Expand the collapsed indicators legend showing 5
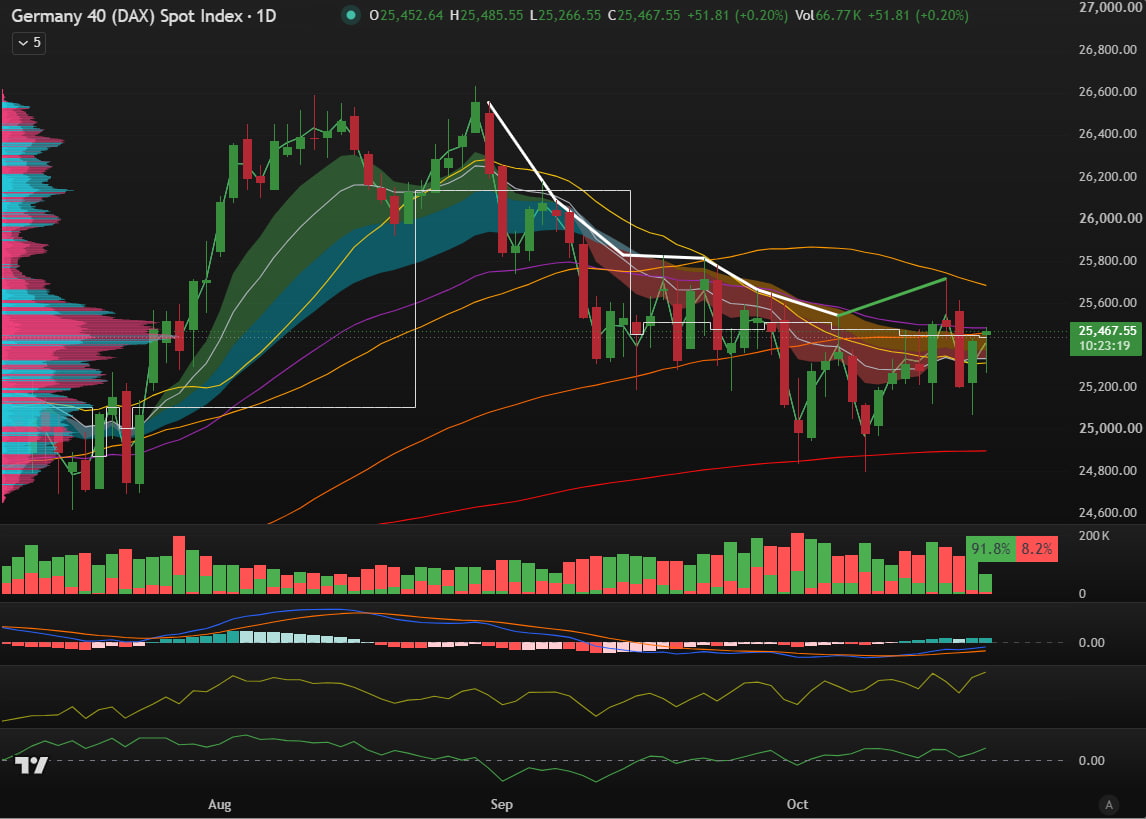Image resolution: width=1146 pixels, height=819 pixels. coord(29,43)
